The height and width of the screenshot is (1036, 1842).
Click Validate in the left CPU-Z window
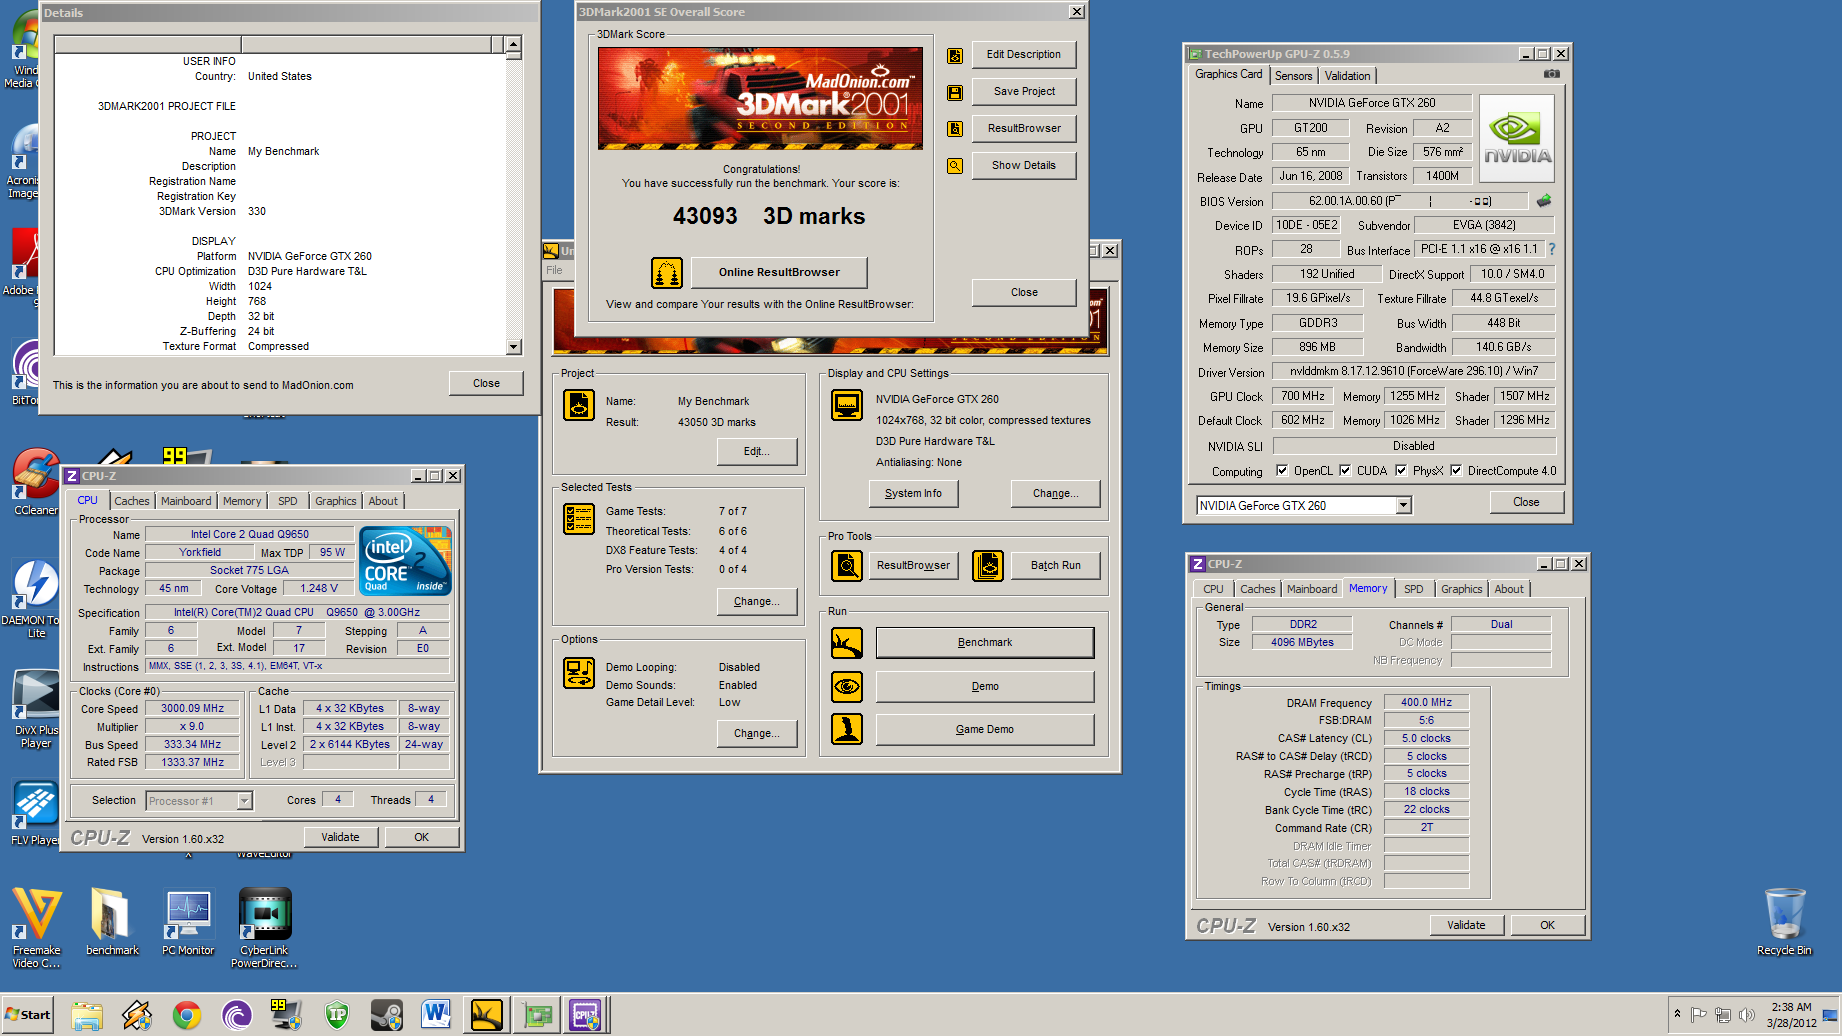click(340, 838)
